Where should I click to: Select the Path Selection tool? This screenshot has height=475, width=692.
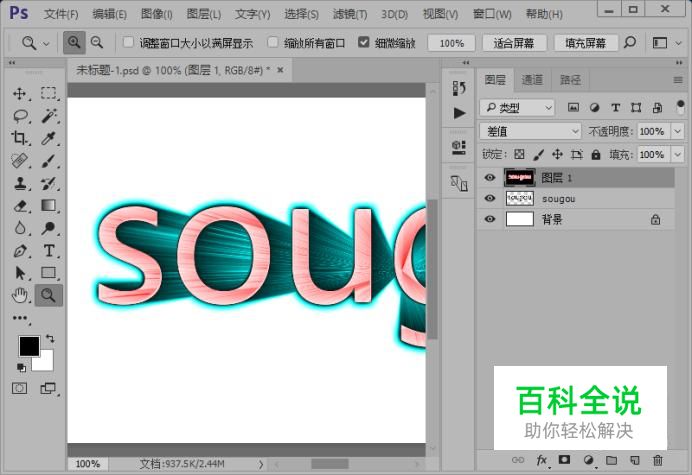click(19, 273)
